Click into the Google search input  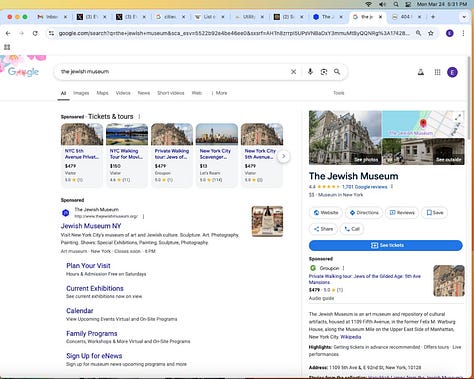coord(173,72)
